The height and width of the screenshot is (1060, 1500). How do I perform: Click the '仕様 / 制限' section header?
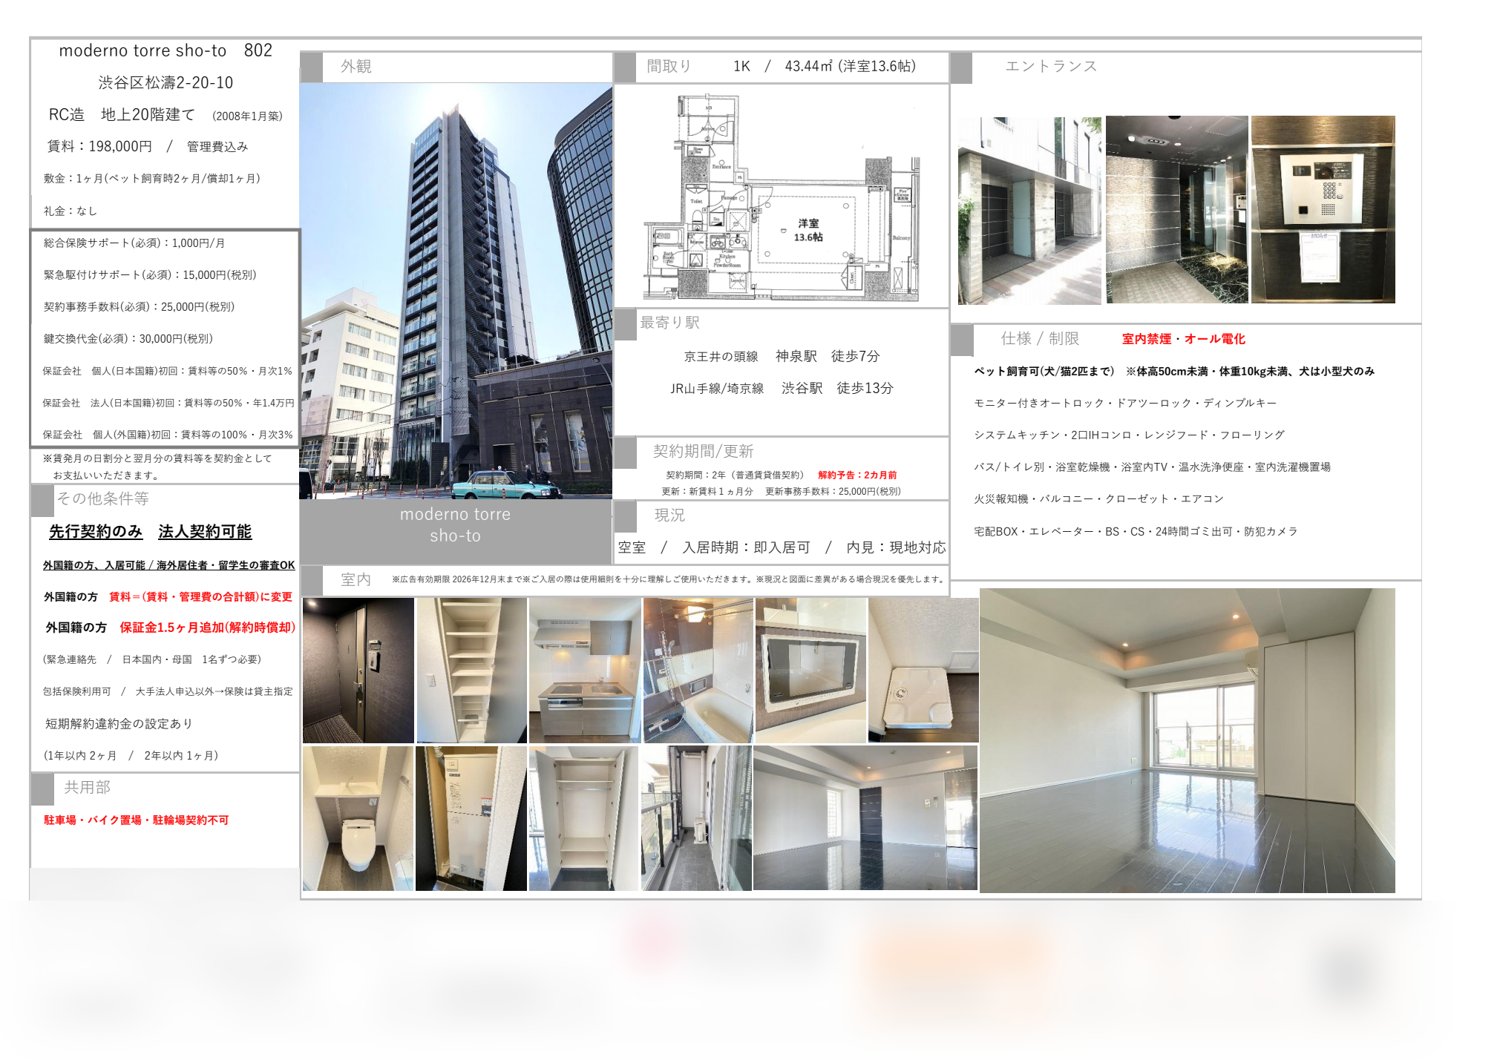pyautogui.click(x=1040, y=339)
